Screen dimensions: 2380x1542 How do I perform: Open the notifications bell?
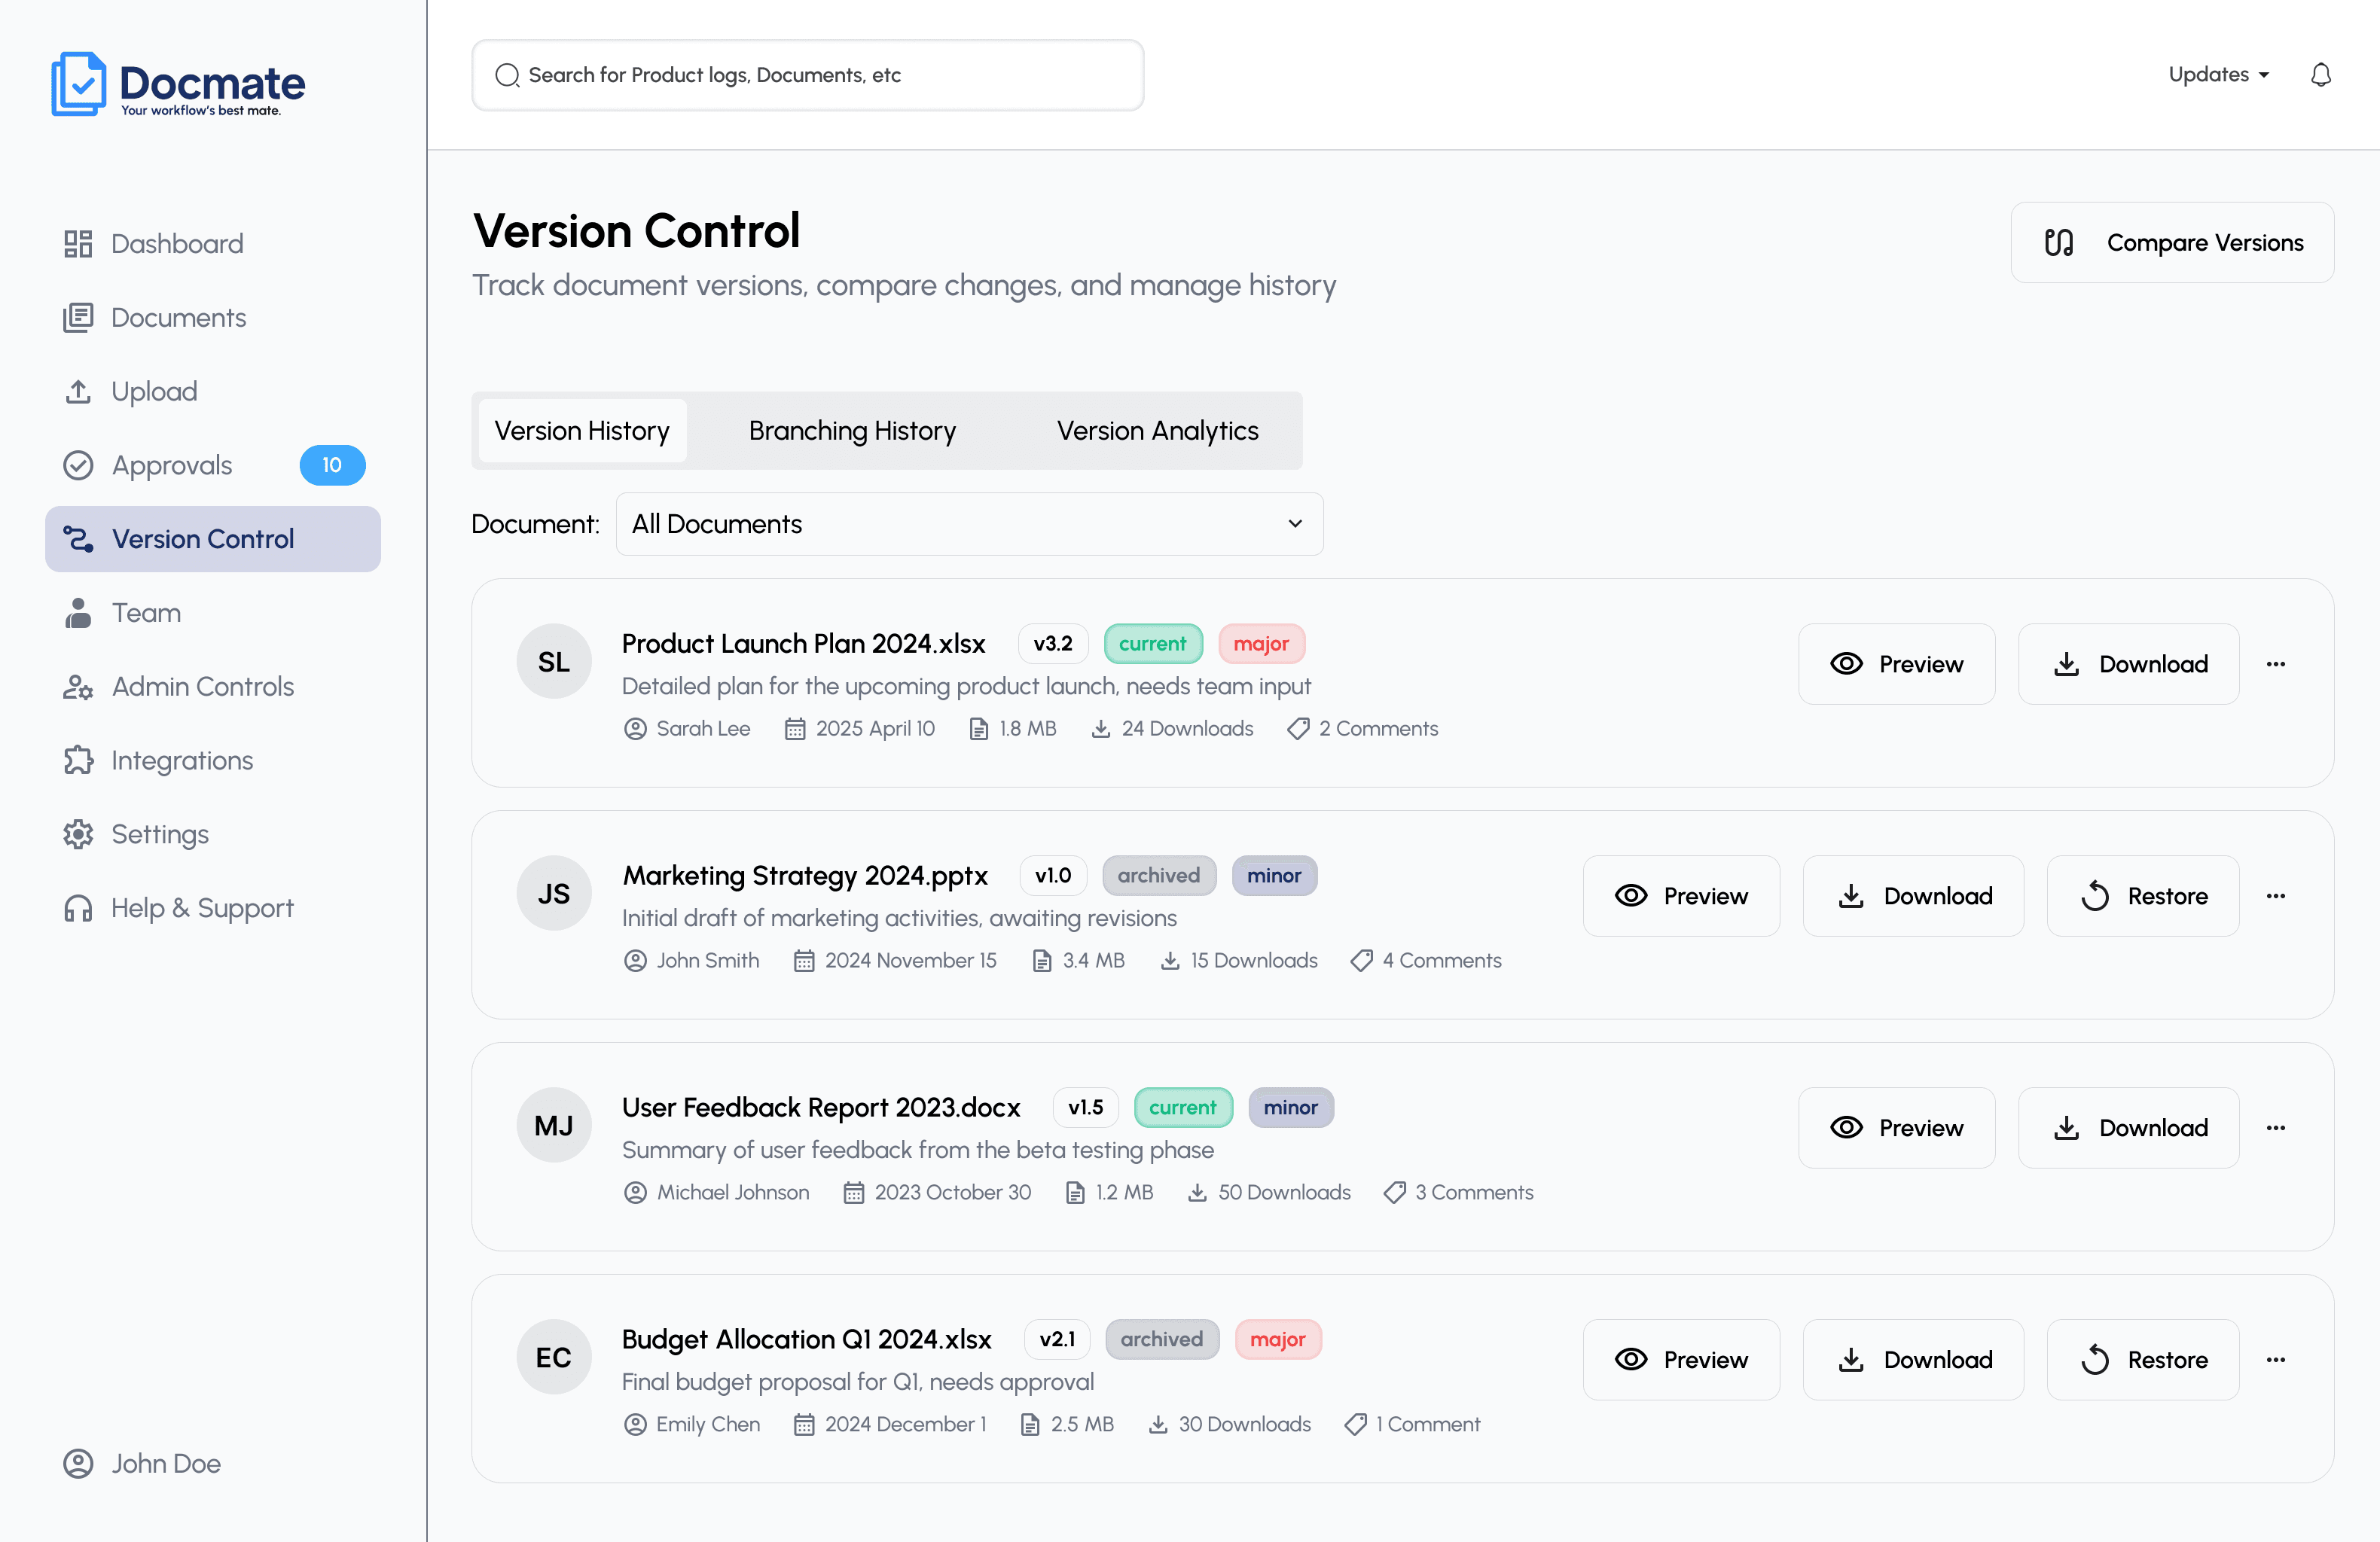pyautogui.click(x=2321, y=75)
